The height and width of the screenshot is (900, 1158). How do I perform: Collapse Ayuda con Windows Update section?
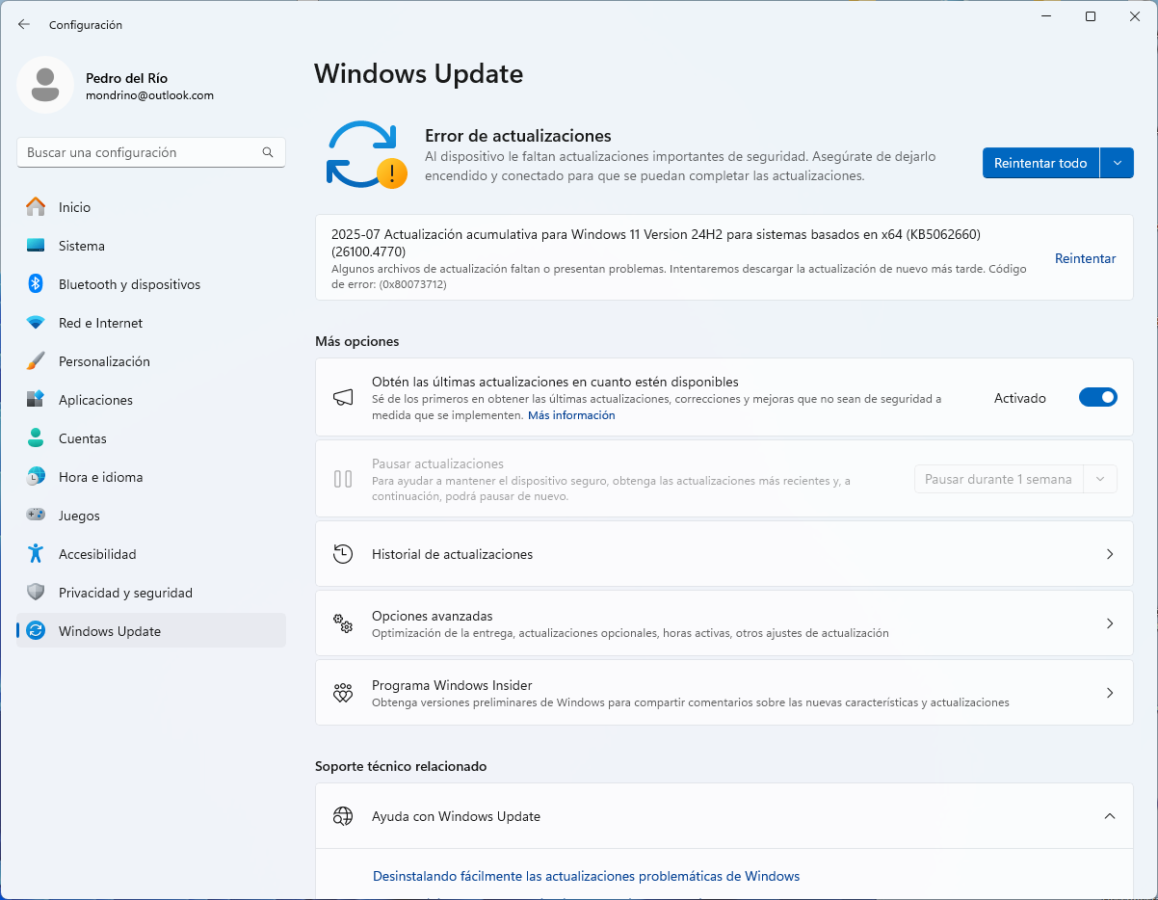click(x=1109, y=816)
